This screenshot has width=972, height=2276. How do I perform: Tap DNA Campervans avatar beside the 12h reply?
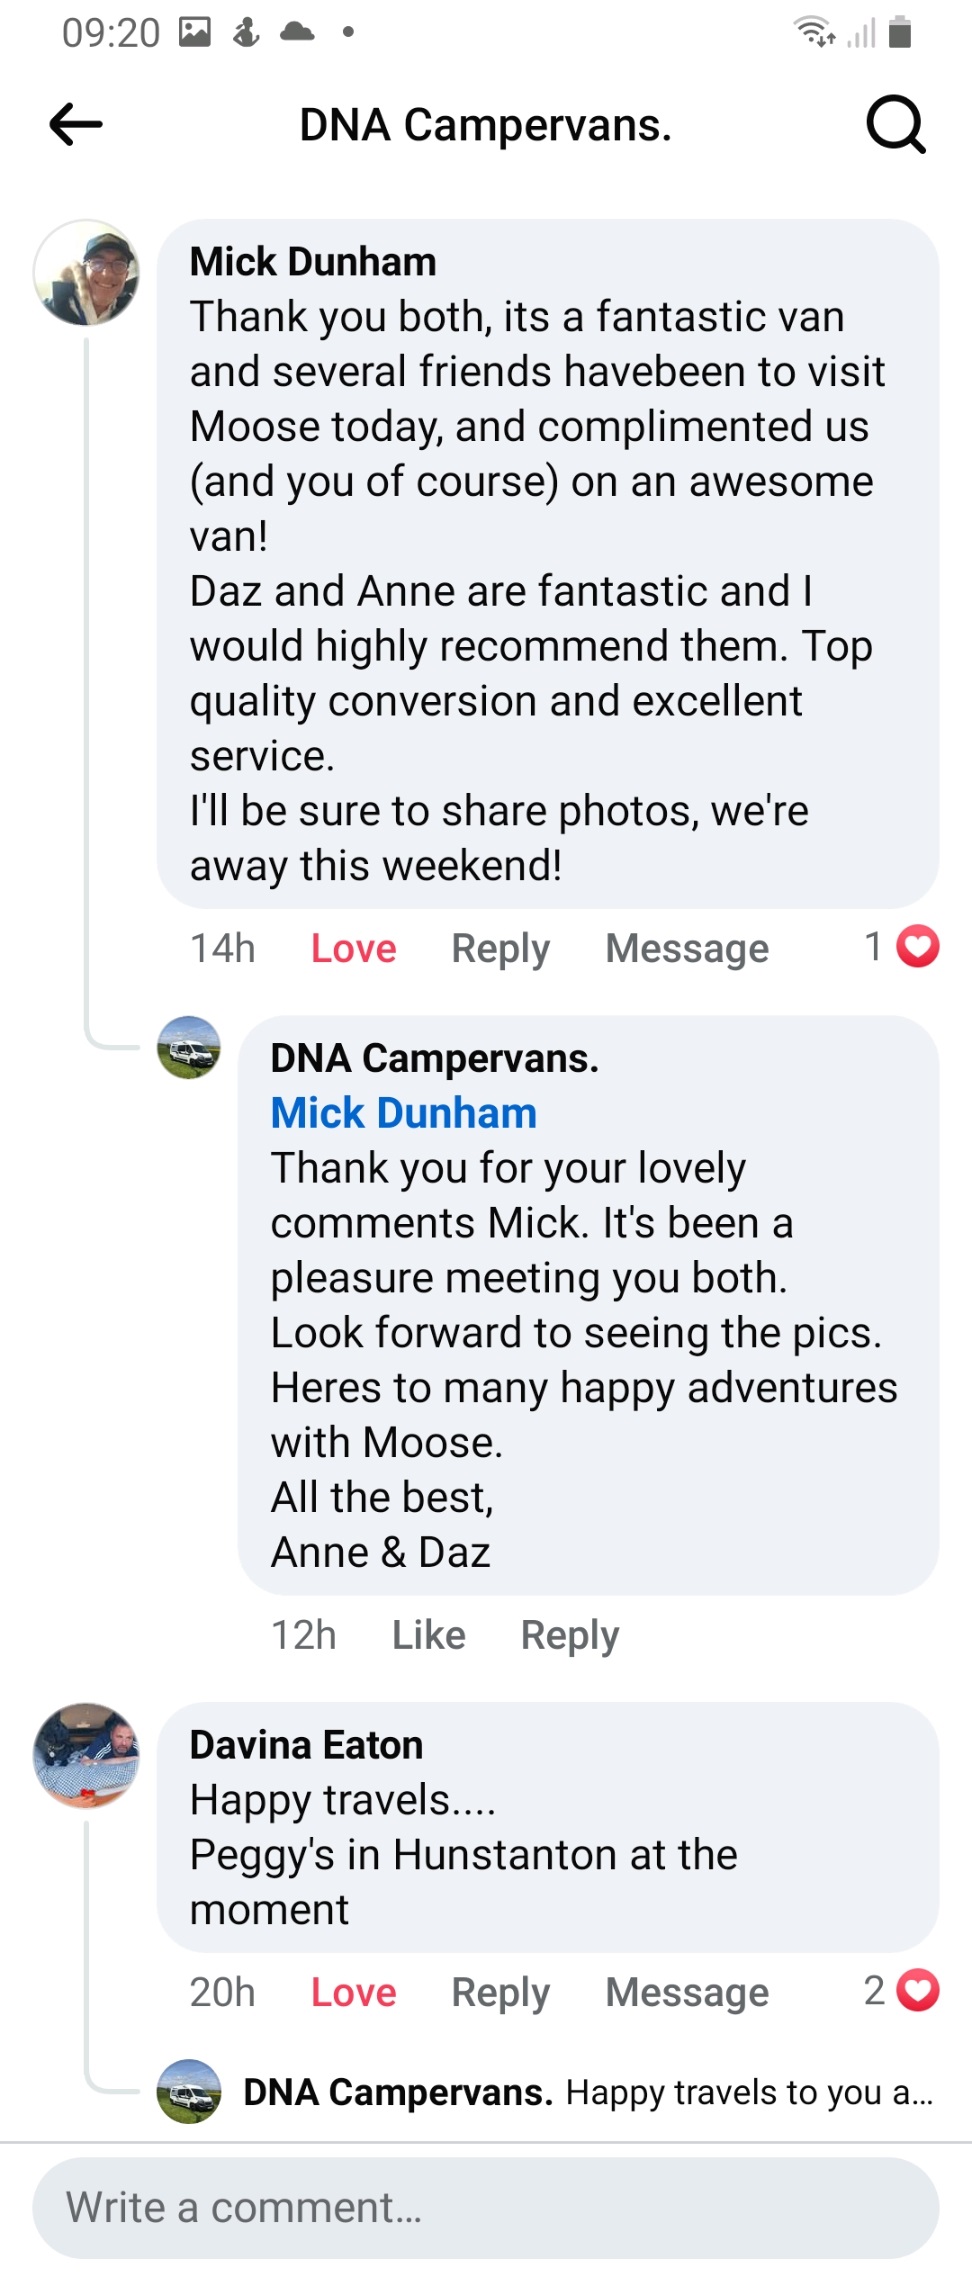189,1047
